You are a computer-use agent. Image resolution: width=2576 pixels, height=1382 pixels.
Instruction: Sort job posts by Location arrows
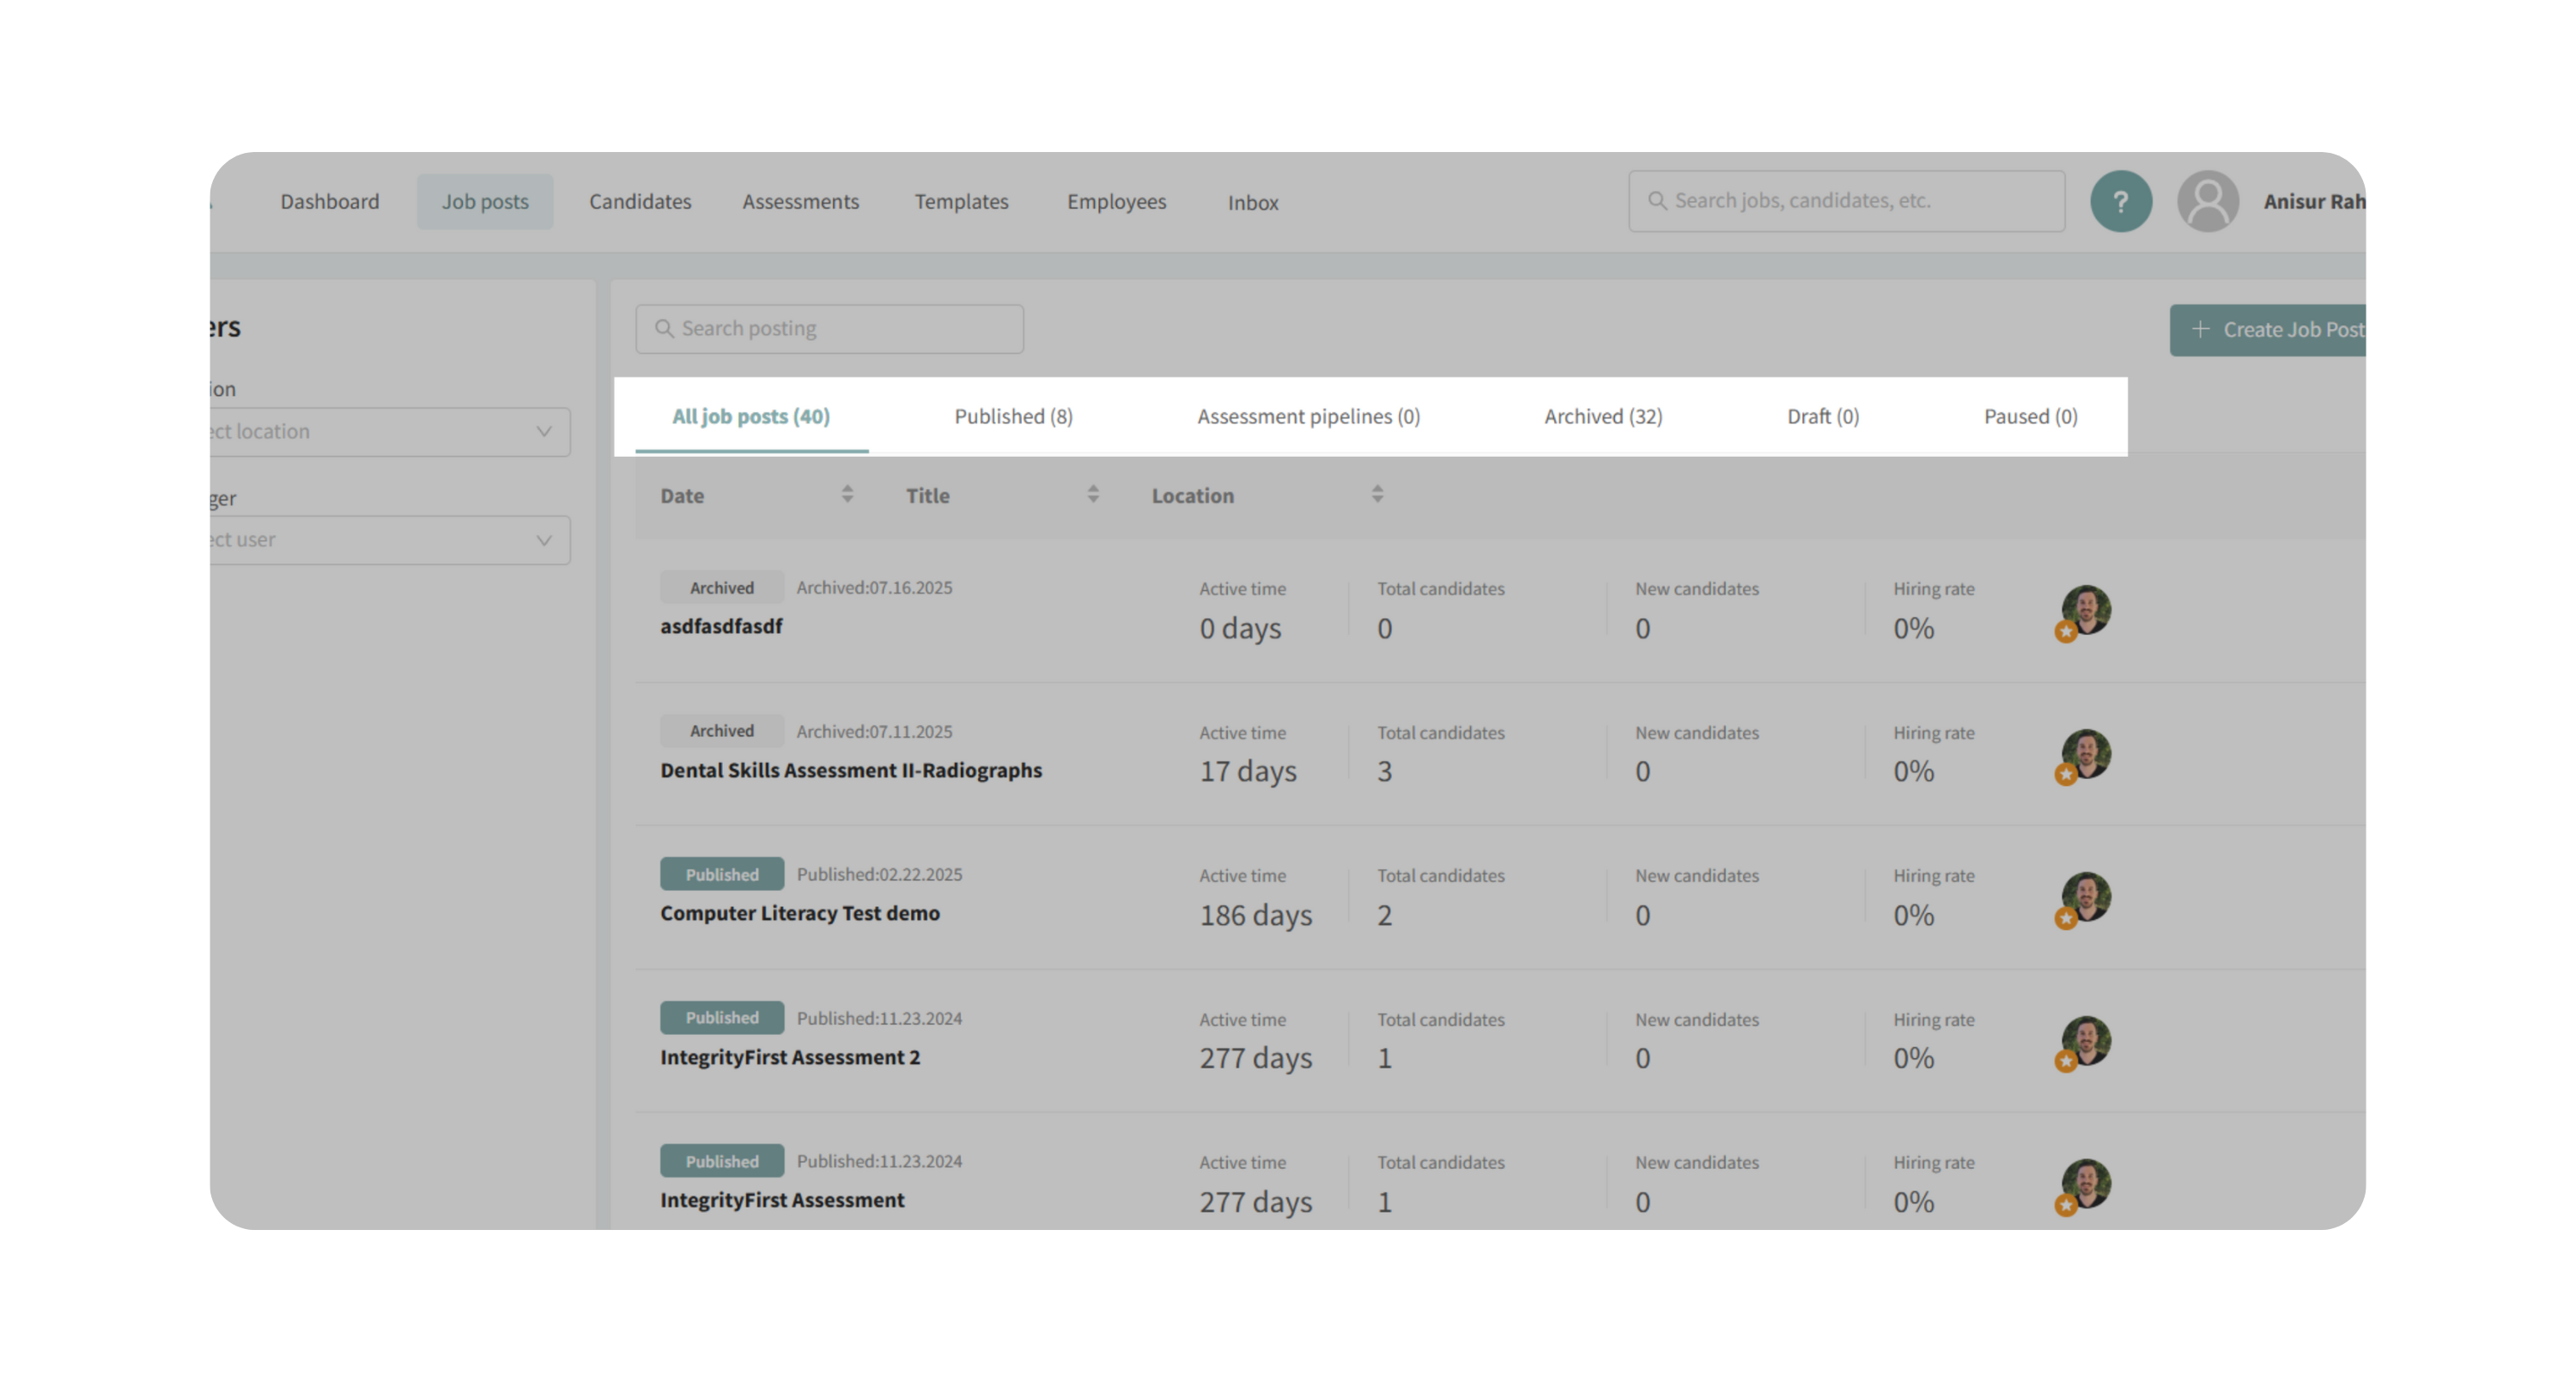[1377, 494]
